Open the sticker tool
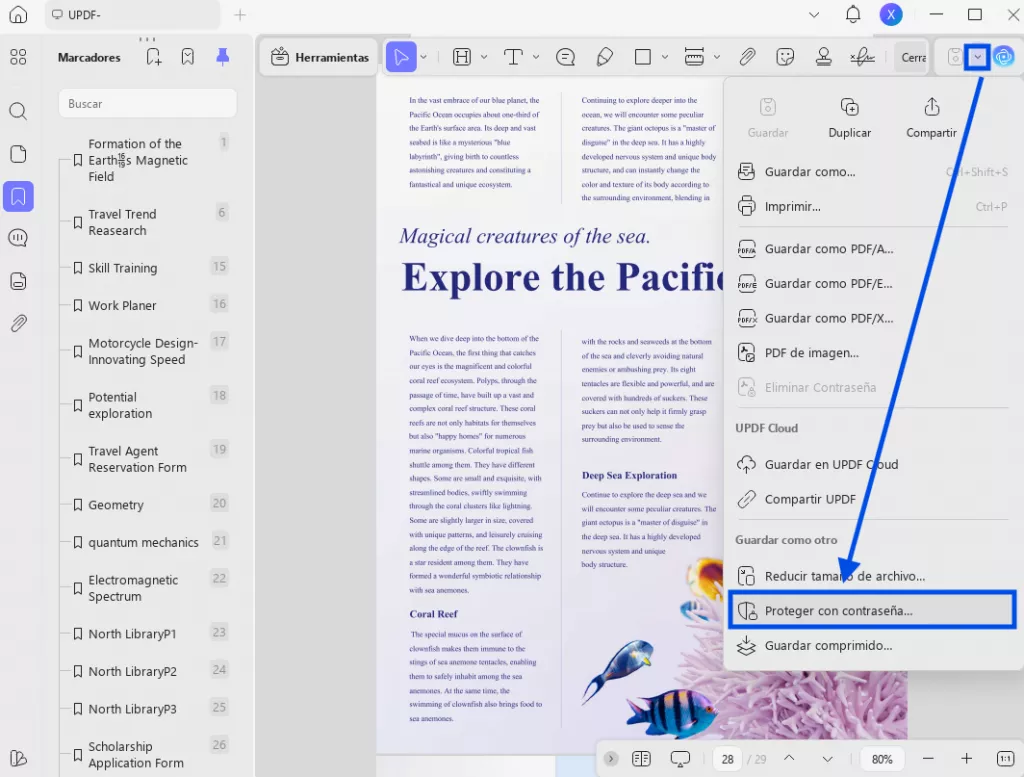1024x777 pixels. pos(786,57)
